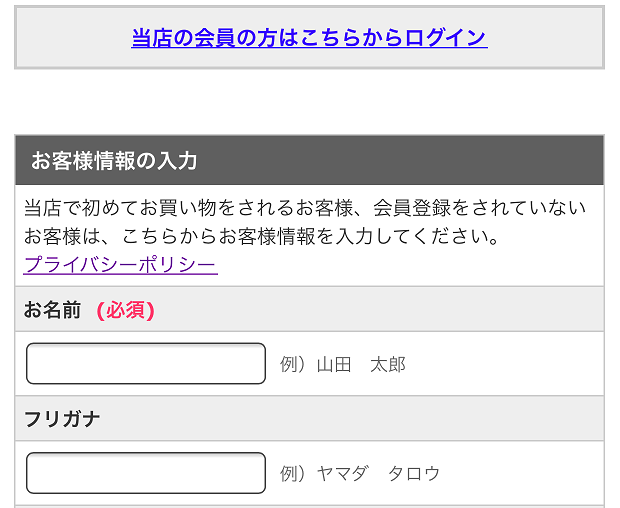The image size is (620, 508).
Task: Click the 例） prefix beside the name field
Action: pos(292,365)
